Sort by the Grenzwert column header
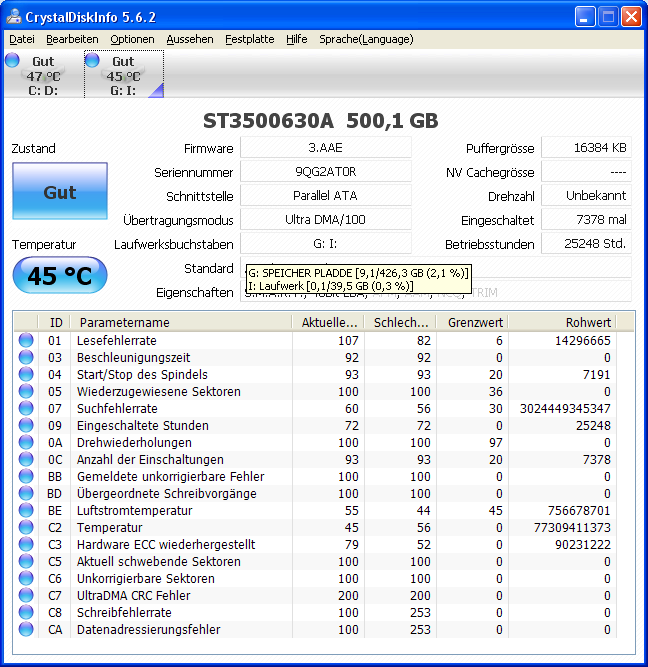This screenshot has height=667, width=648. [472, 322]
